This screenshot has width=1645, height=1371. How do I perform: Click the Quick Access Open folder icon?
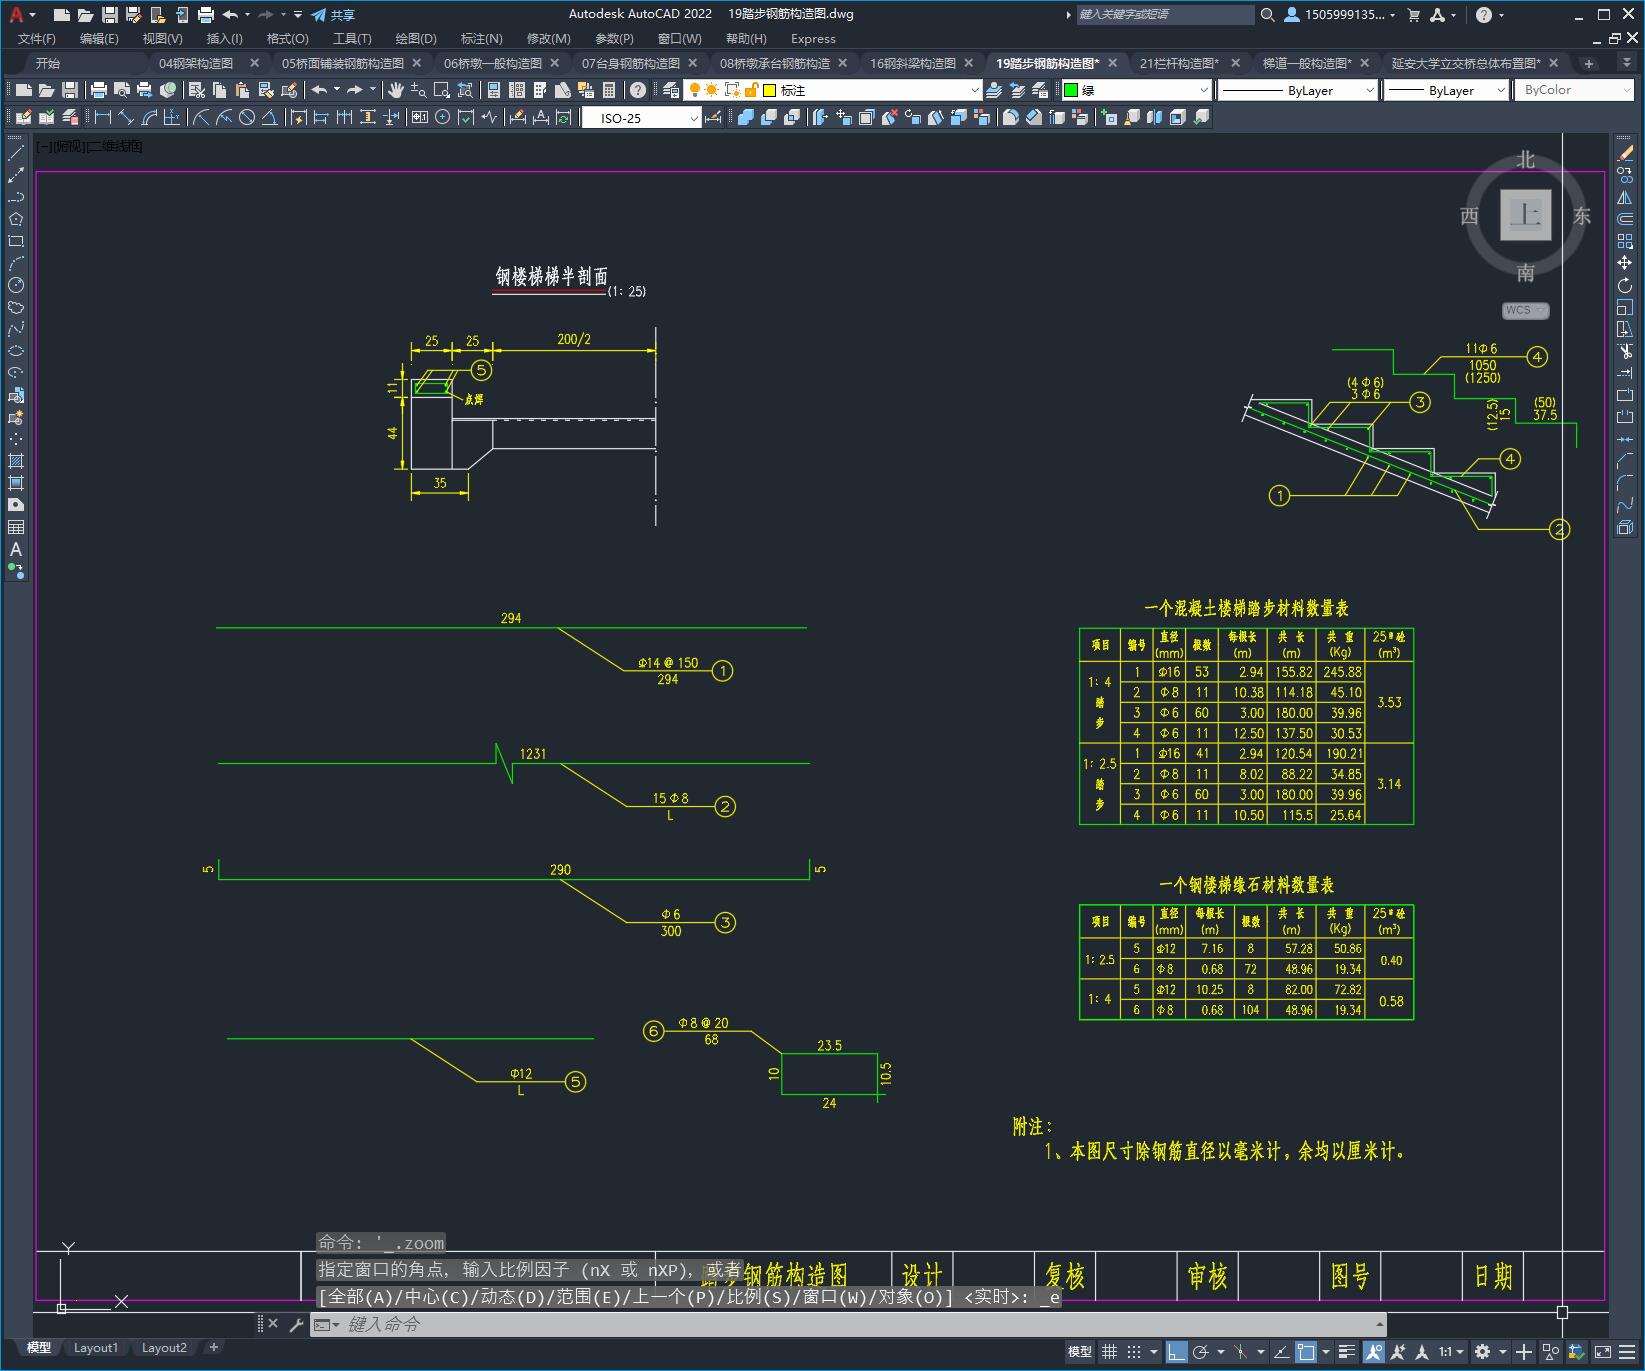tap(86, 15)
